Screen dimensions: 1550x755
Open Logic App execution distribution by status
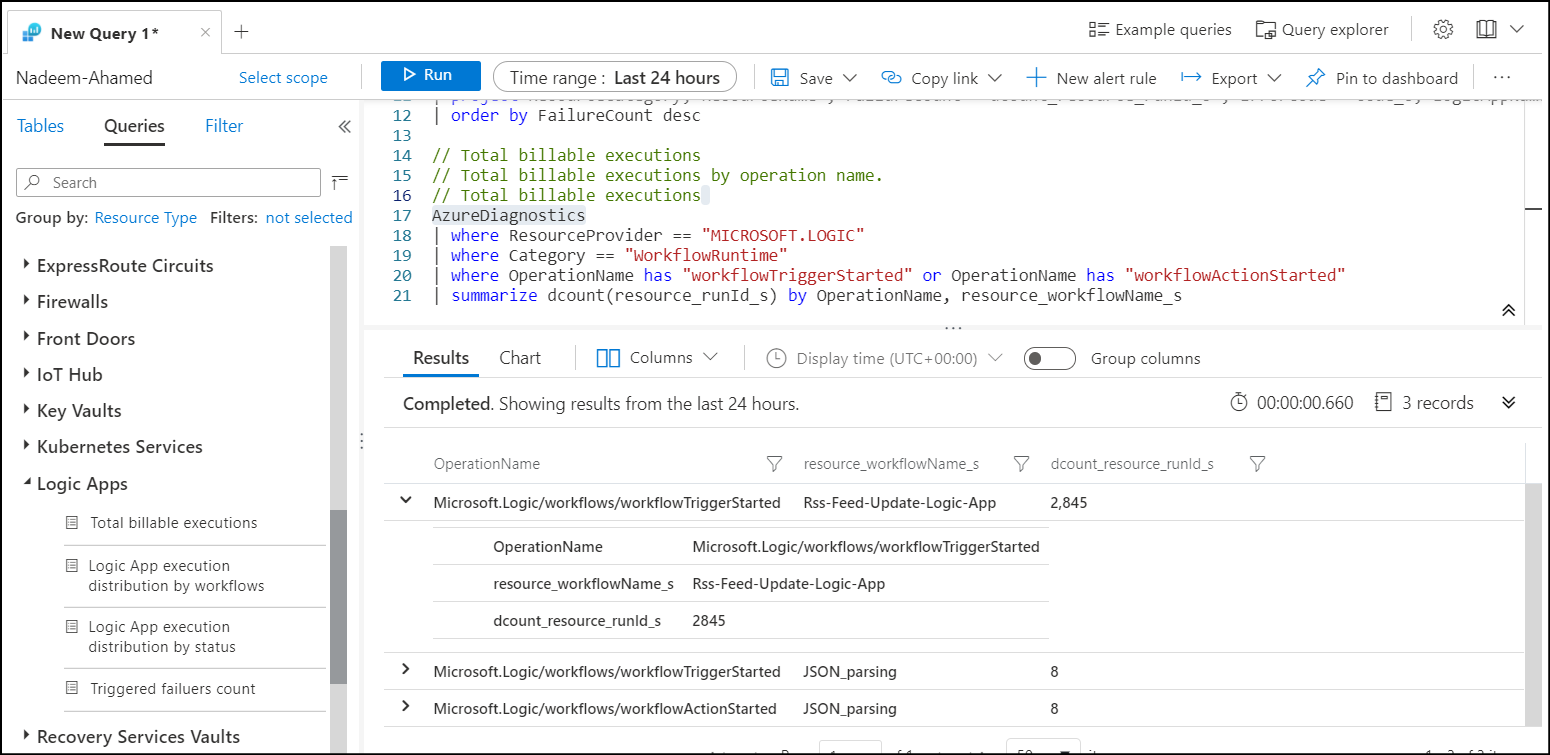[x=162, y=637]
